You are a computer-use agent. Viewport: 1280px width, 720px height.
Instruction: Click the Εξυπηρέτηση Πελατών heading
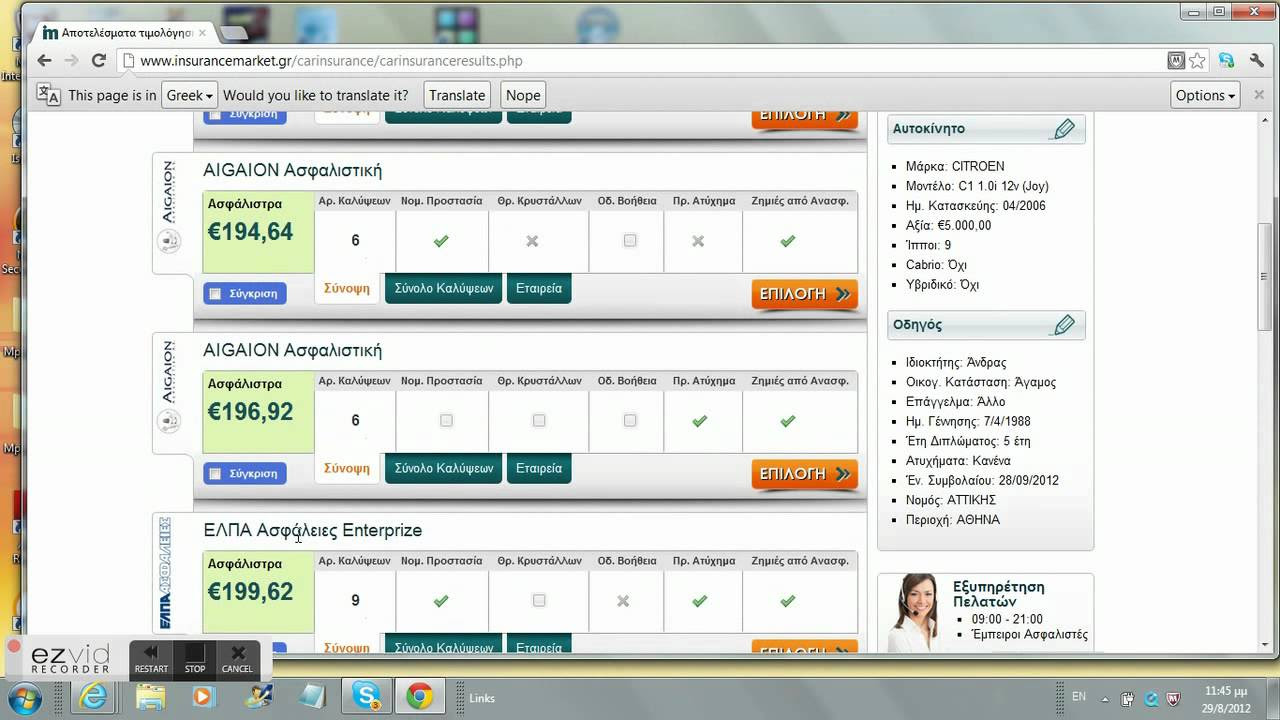click(x=999, y=594)
